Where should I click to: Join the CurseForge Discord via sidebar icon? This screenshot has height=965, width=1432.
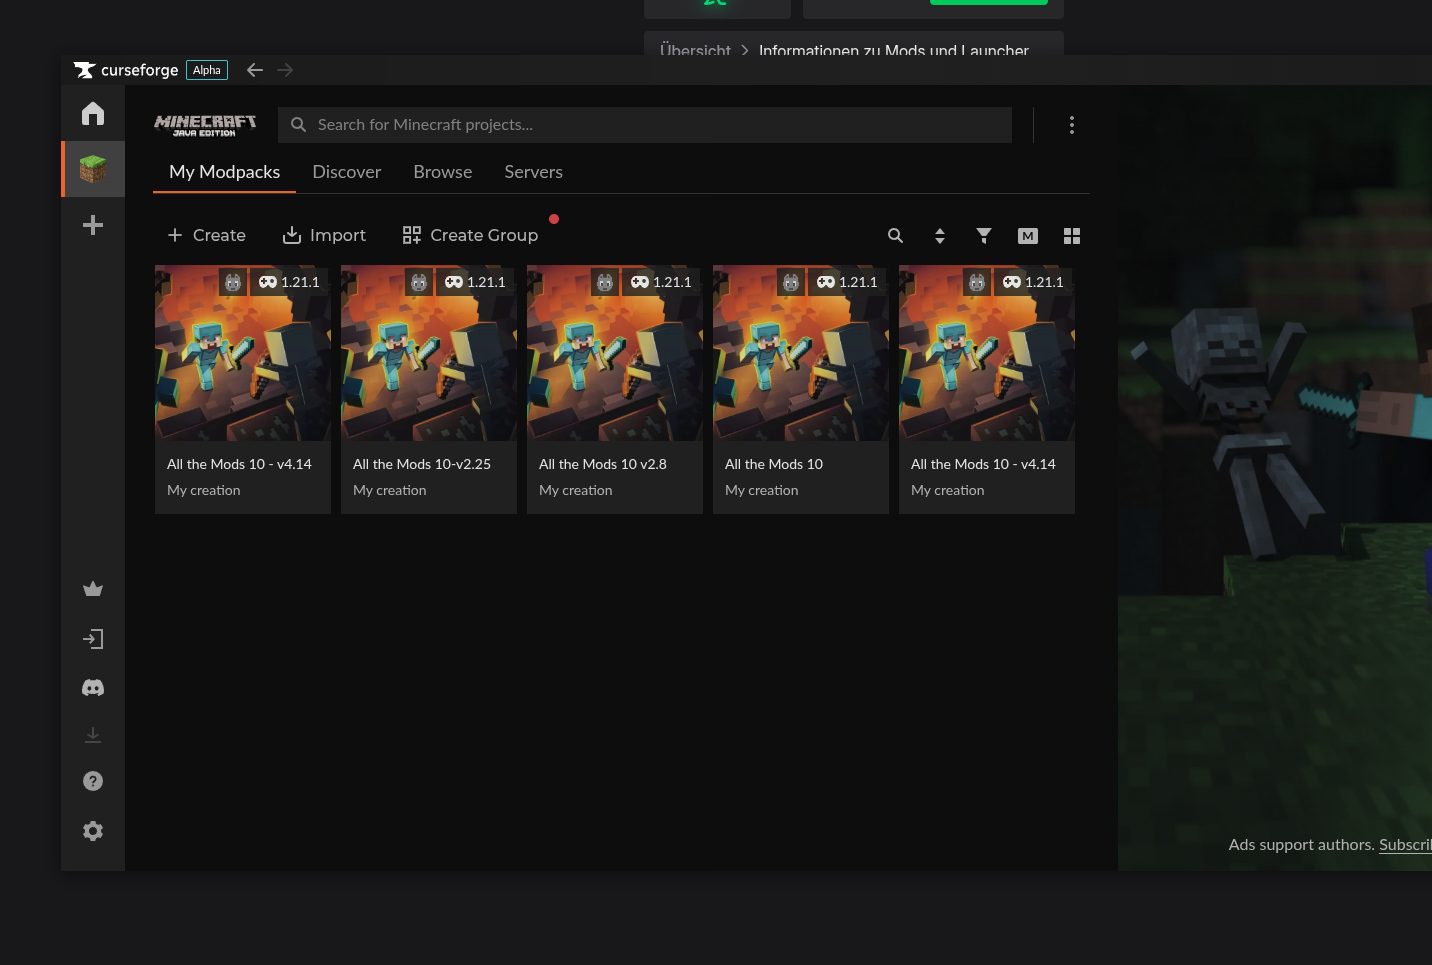[92, 687]
